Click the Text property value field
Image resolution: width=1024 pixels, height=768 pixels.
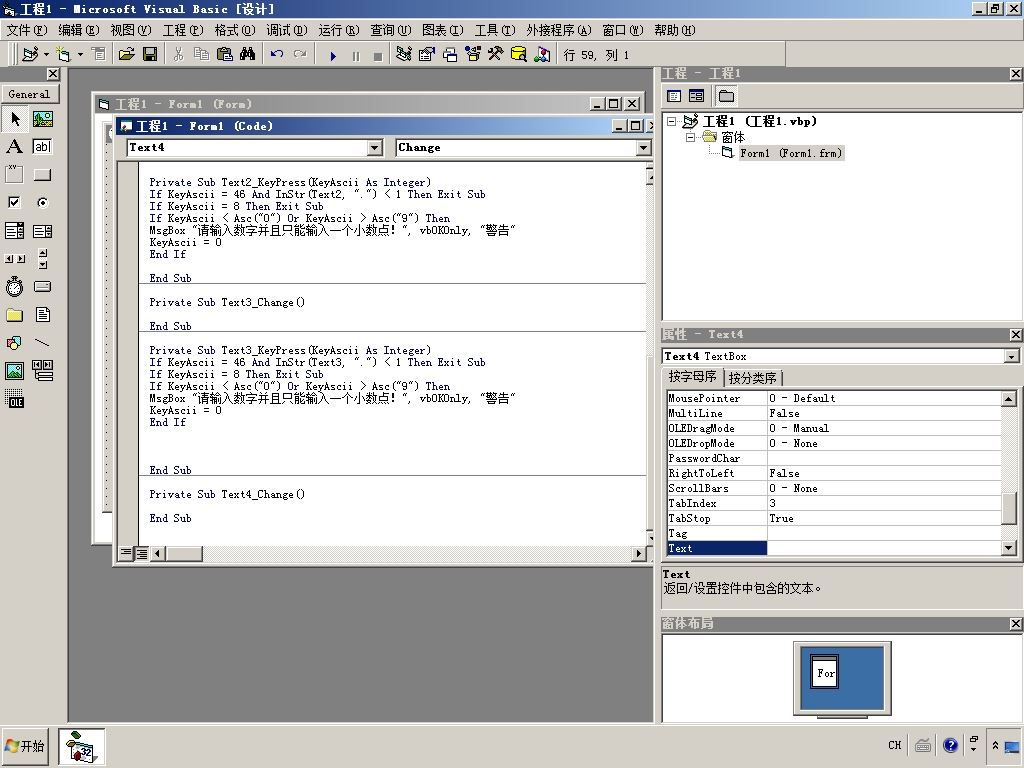coord(884,549)
